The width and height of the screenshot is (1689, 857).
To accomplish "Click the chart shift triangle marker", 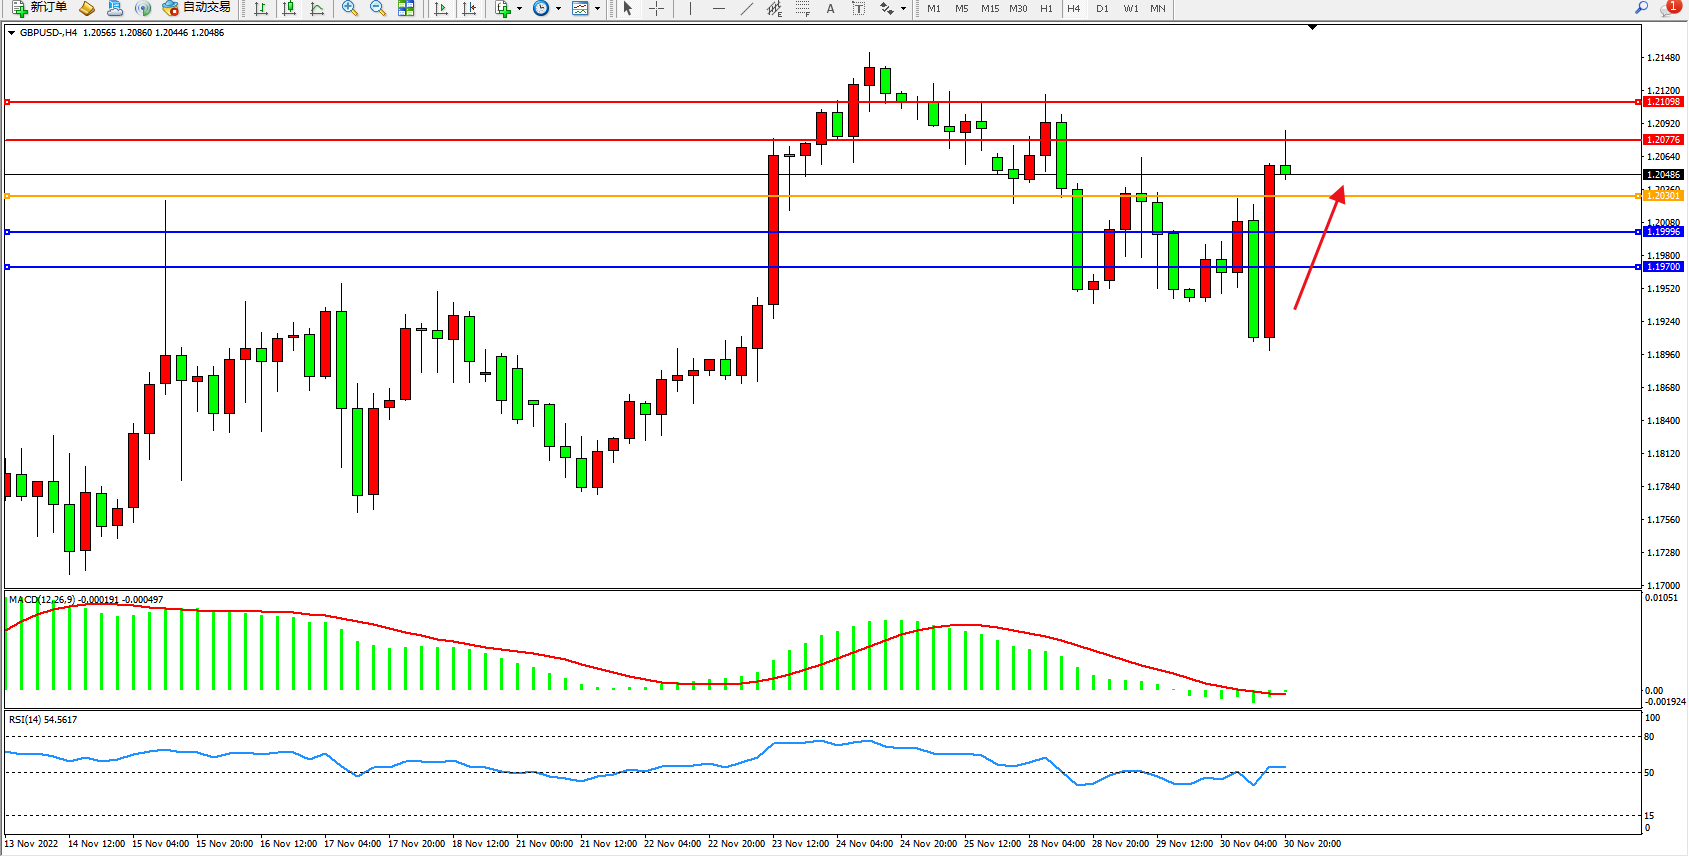I will coord(1313,28).
